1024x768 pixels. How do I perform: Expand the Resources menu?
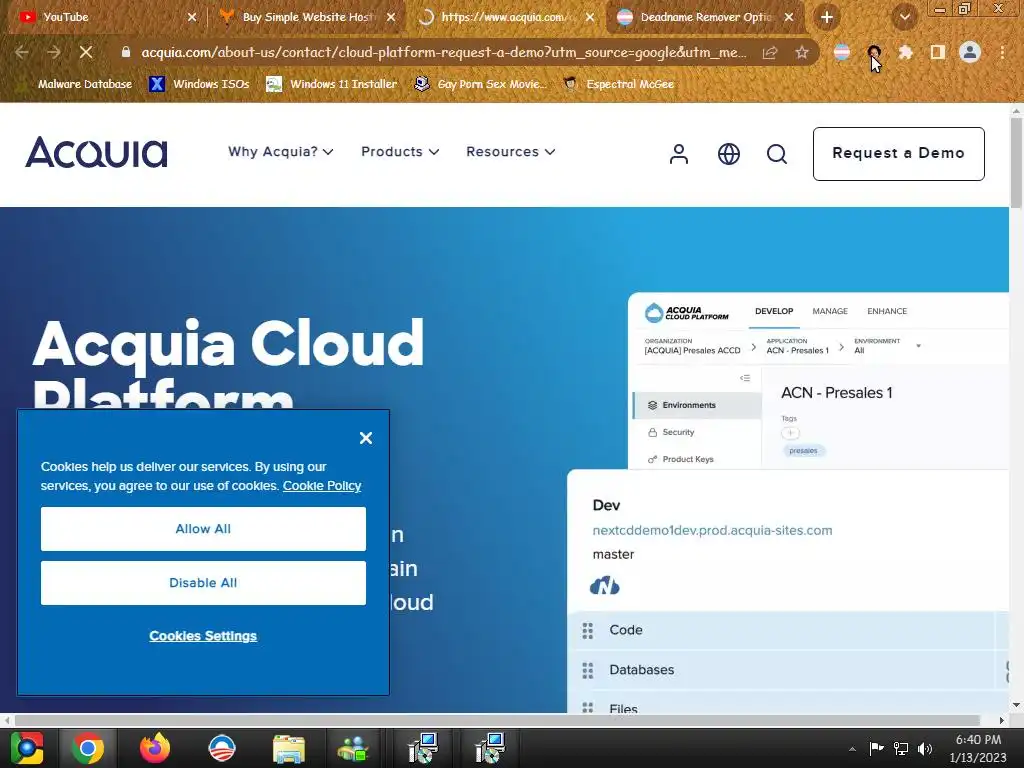coord(511,152)
